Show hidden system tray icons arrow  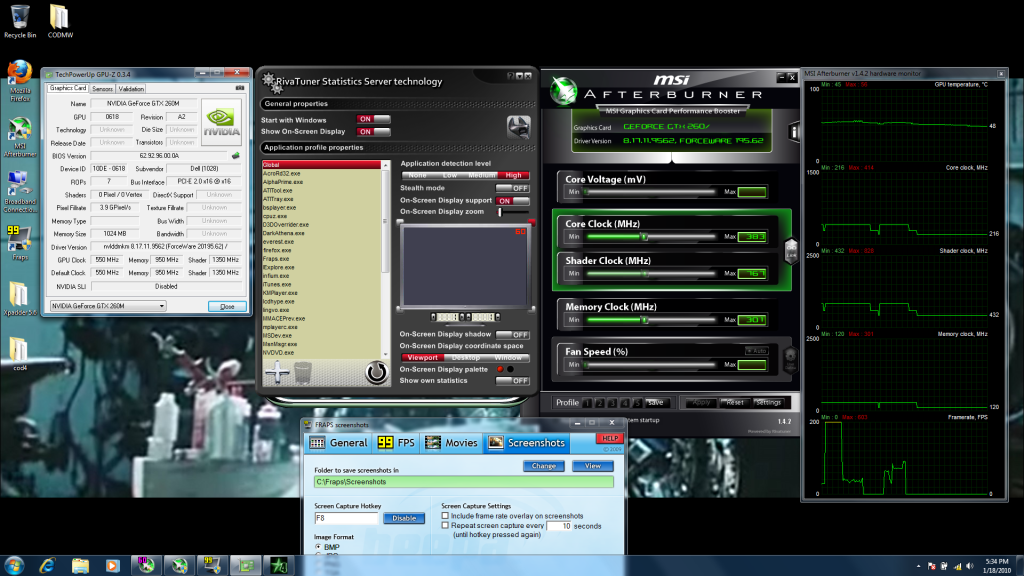click(918, 566)
